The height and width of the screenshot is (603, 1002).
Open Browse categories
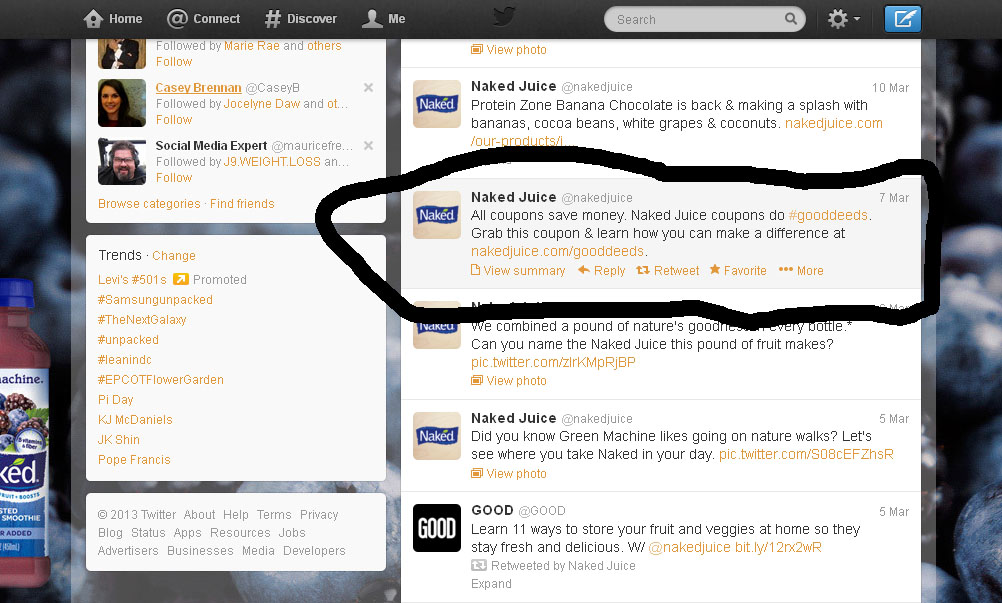click(149, 204)
